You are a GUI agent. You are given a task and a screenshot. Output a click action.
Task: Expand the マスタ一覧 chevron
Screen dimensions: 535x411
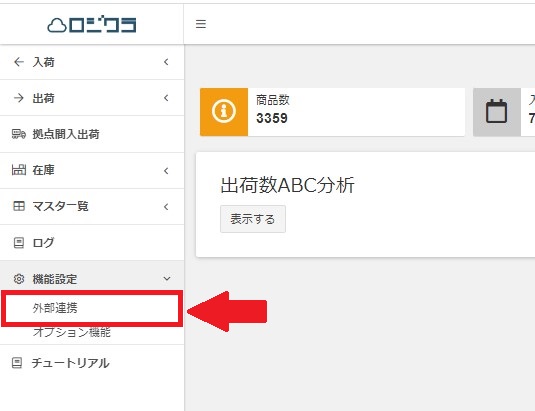(x=166, y=207)
